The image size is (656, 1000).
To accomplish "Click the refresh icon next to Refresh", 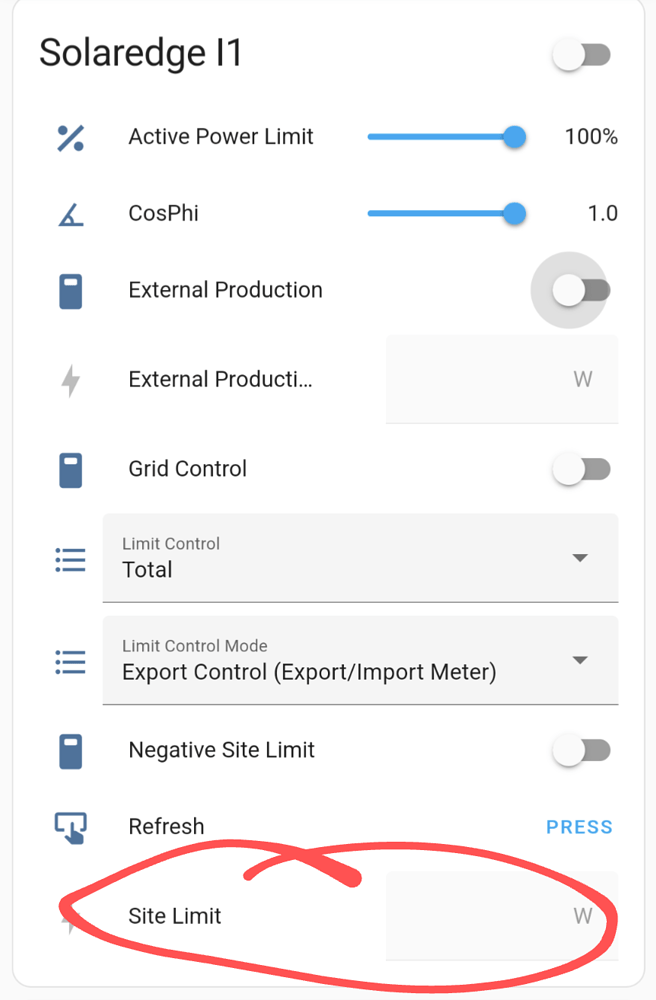I will 70,826.
